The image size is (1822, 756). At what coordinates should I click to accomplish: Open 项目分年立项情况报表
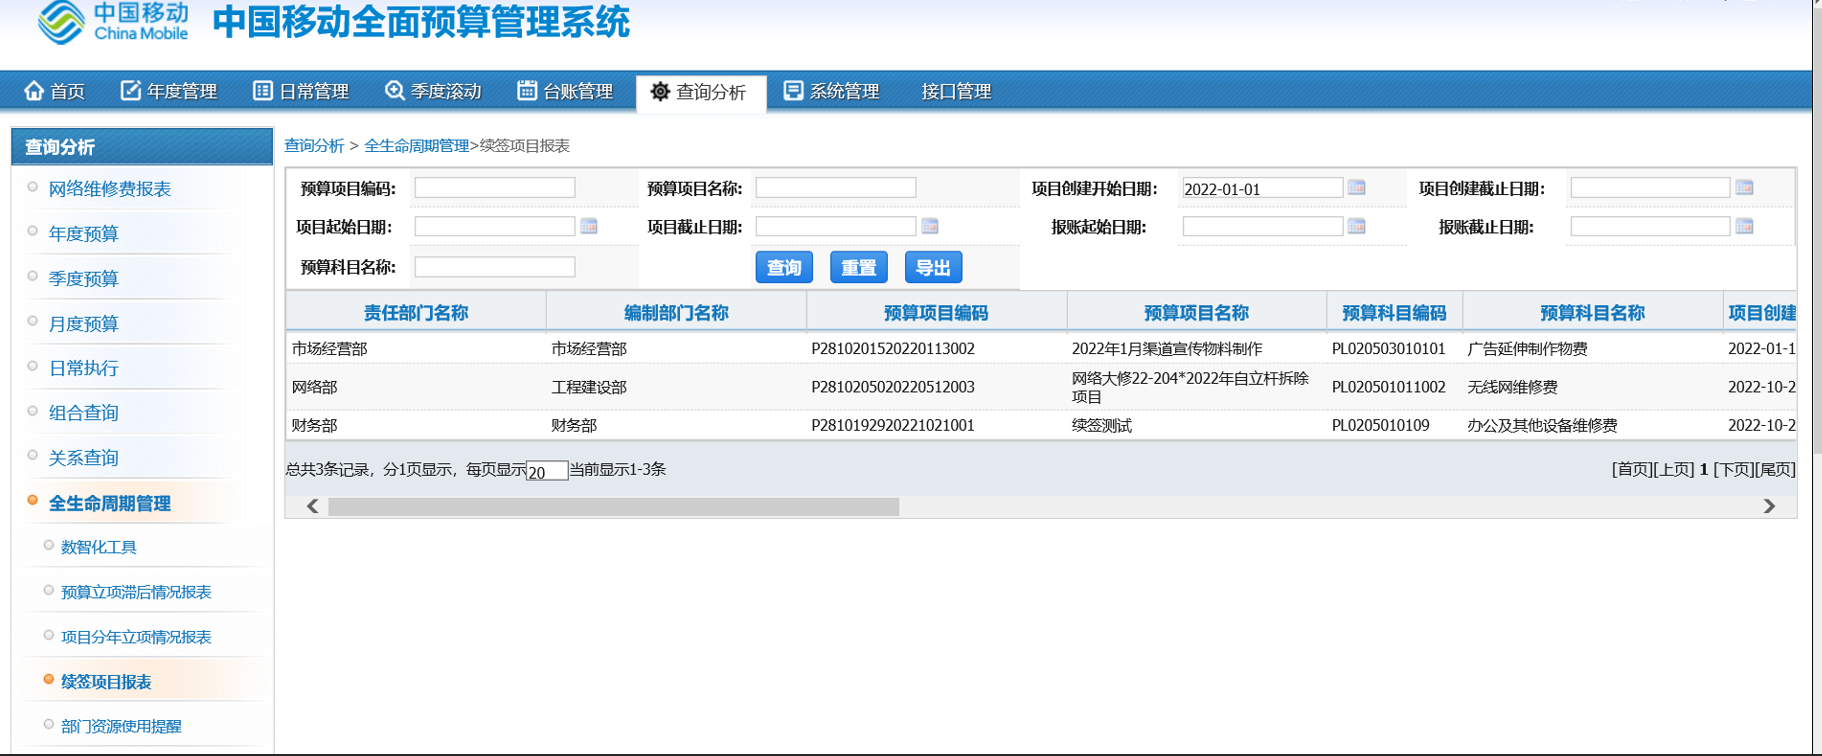pyautogui.click(x=136, y=637)
